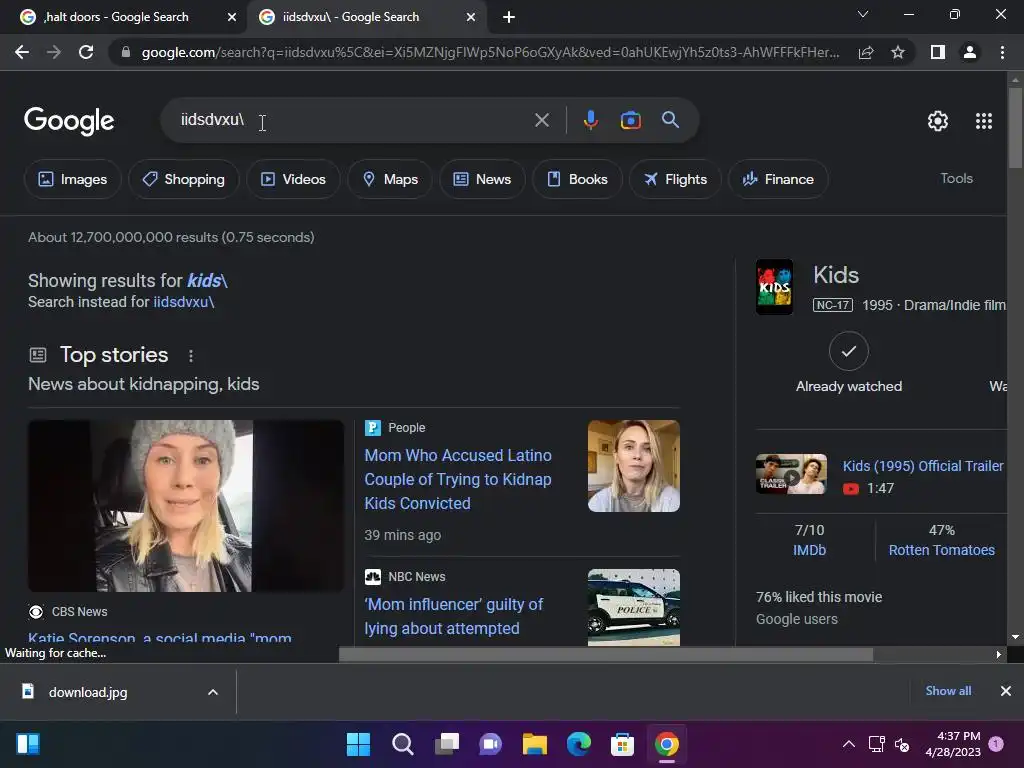The height and width of the screenshot is (768, 1024).
Task: Open Google quick settings gear
Action: 938,121
